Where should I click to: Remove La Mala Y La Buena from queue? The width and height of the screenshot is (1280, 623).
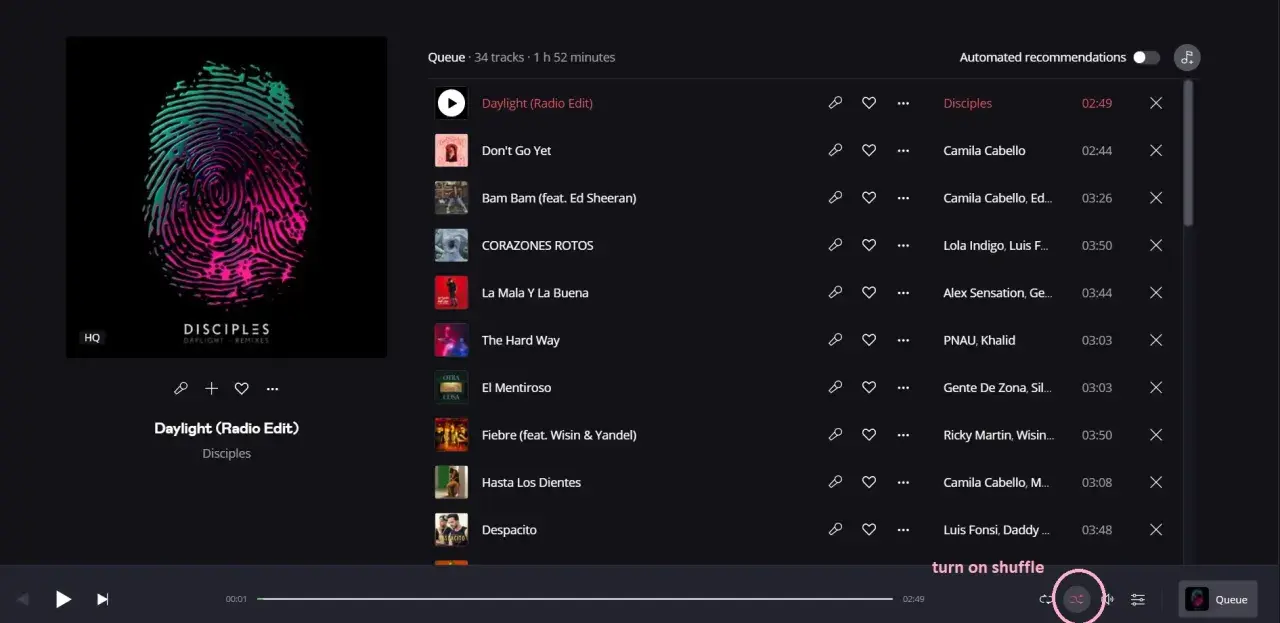coord(1156,293)
